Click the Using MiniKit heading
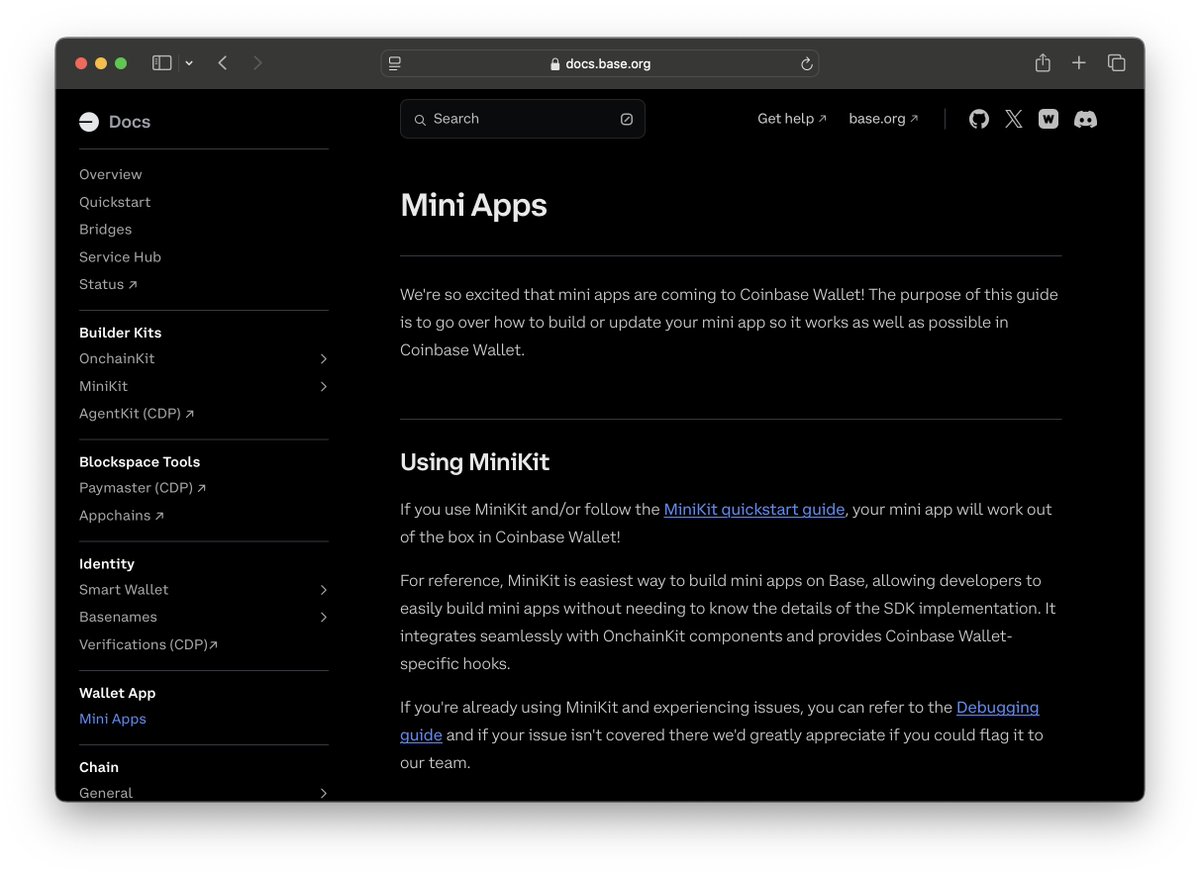Screen dimensions: 1200x875 (475, 462)
